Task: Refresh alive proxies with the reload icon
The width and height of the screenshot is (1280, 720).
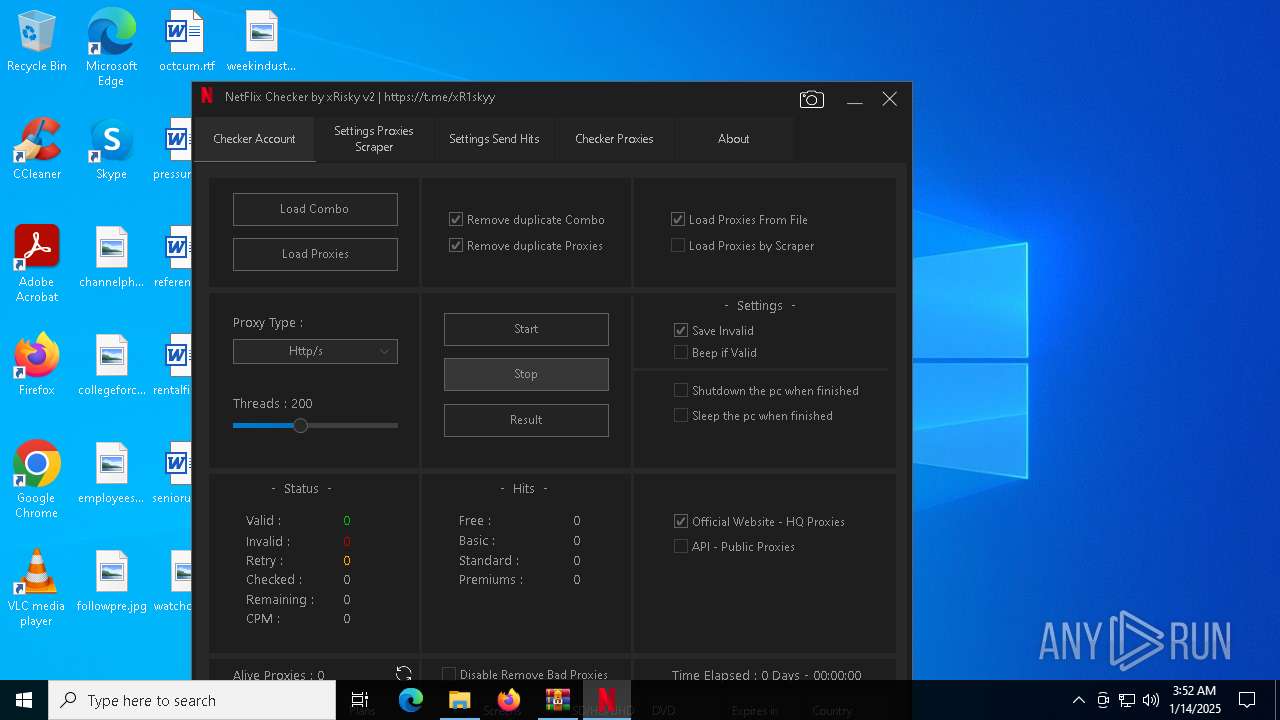Action: (404, 675)
